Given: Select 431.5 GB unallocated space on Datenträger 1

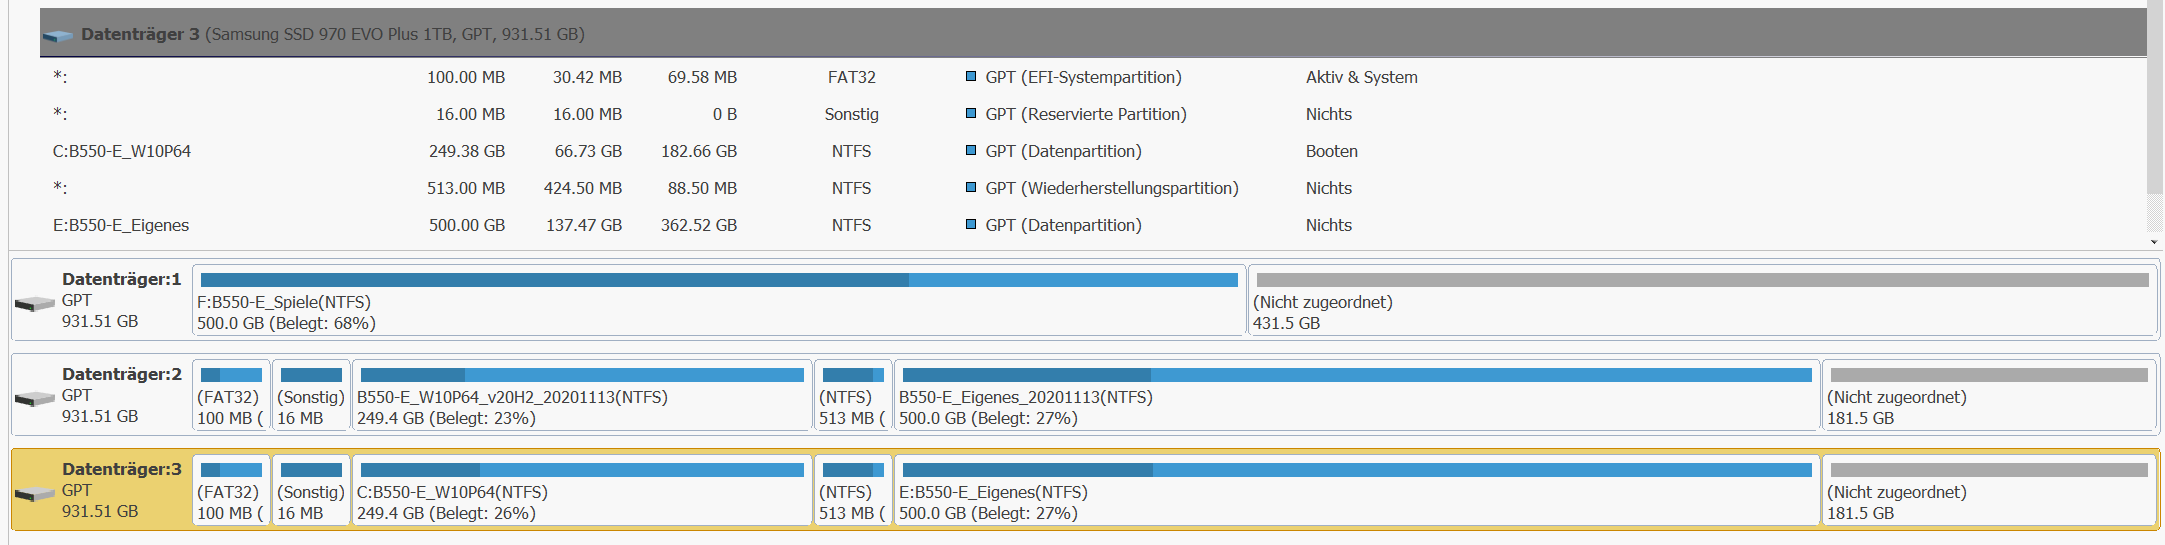Looking at the screenshot, I should 1702,300.
